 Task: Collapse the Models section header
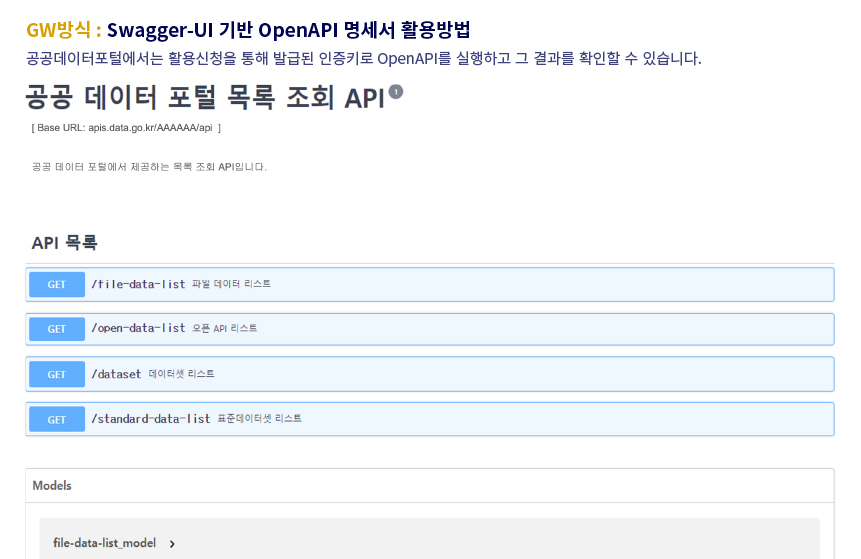pyautogui.click(x=52, y=486)
